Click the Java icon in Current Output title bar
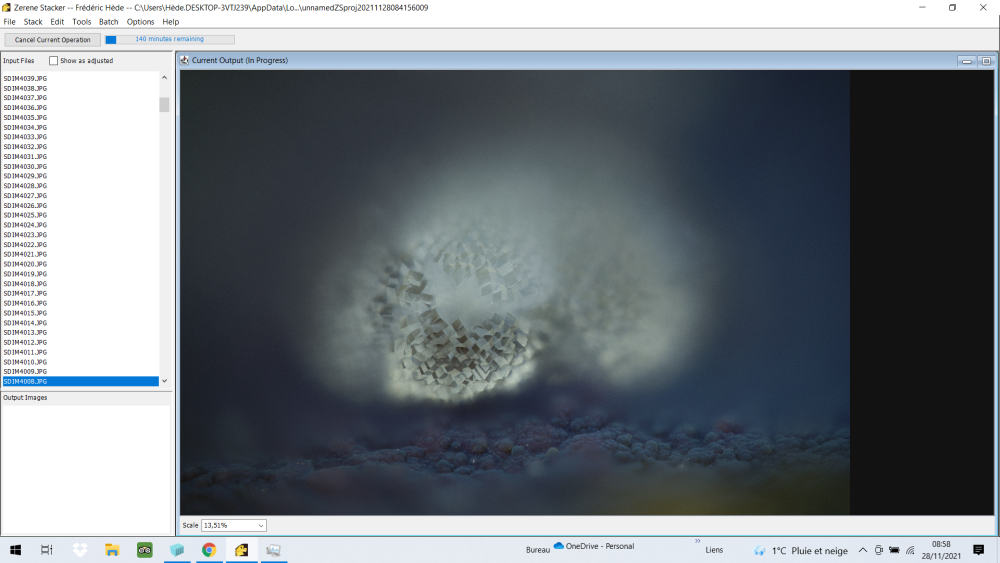The width and height of the screenshot is (1000, 563). pyautogui.click(x=185, y=61)
